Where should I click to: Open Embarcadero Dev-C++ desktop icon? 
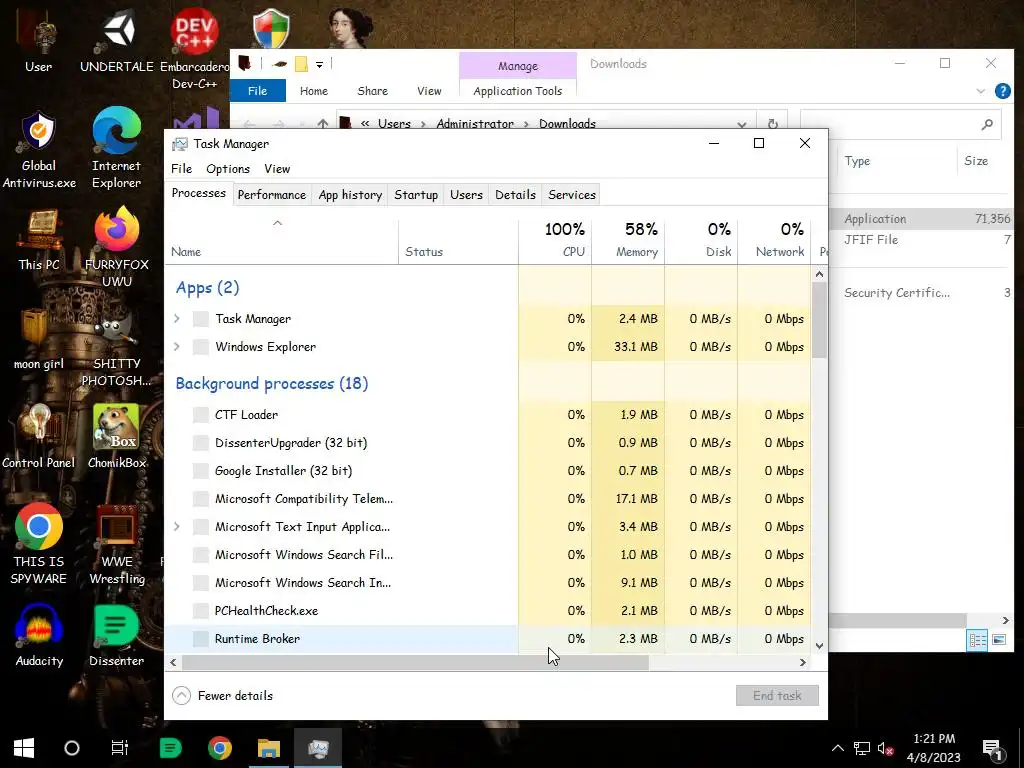pos(194,49)
